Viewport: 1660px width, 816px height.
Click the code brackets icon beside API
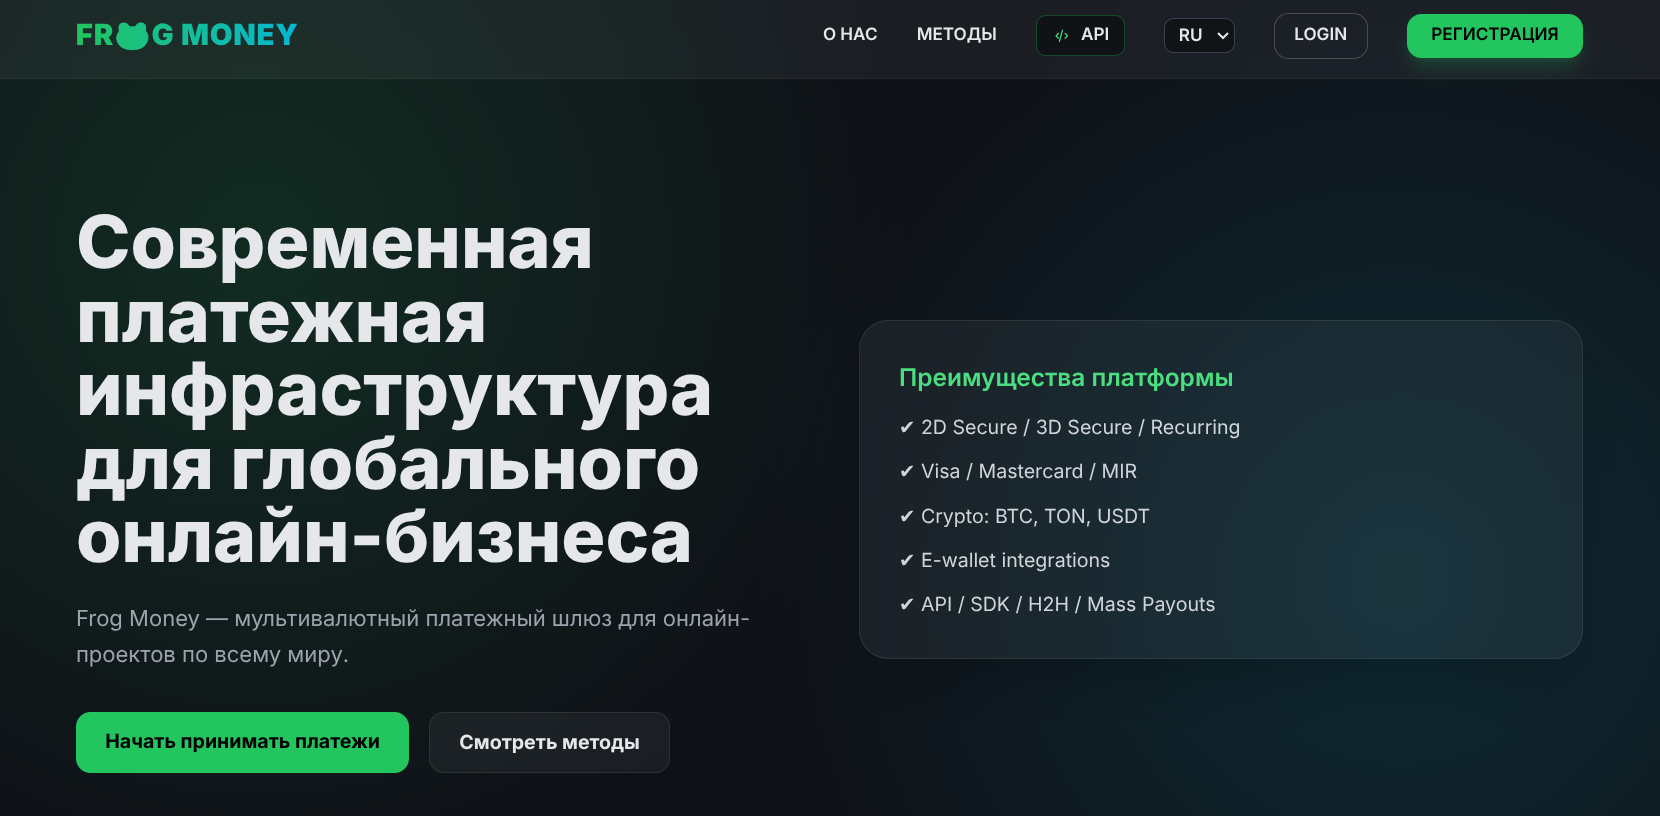pyautogui.click(x=1061, y=36)
